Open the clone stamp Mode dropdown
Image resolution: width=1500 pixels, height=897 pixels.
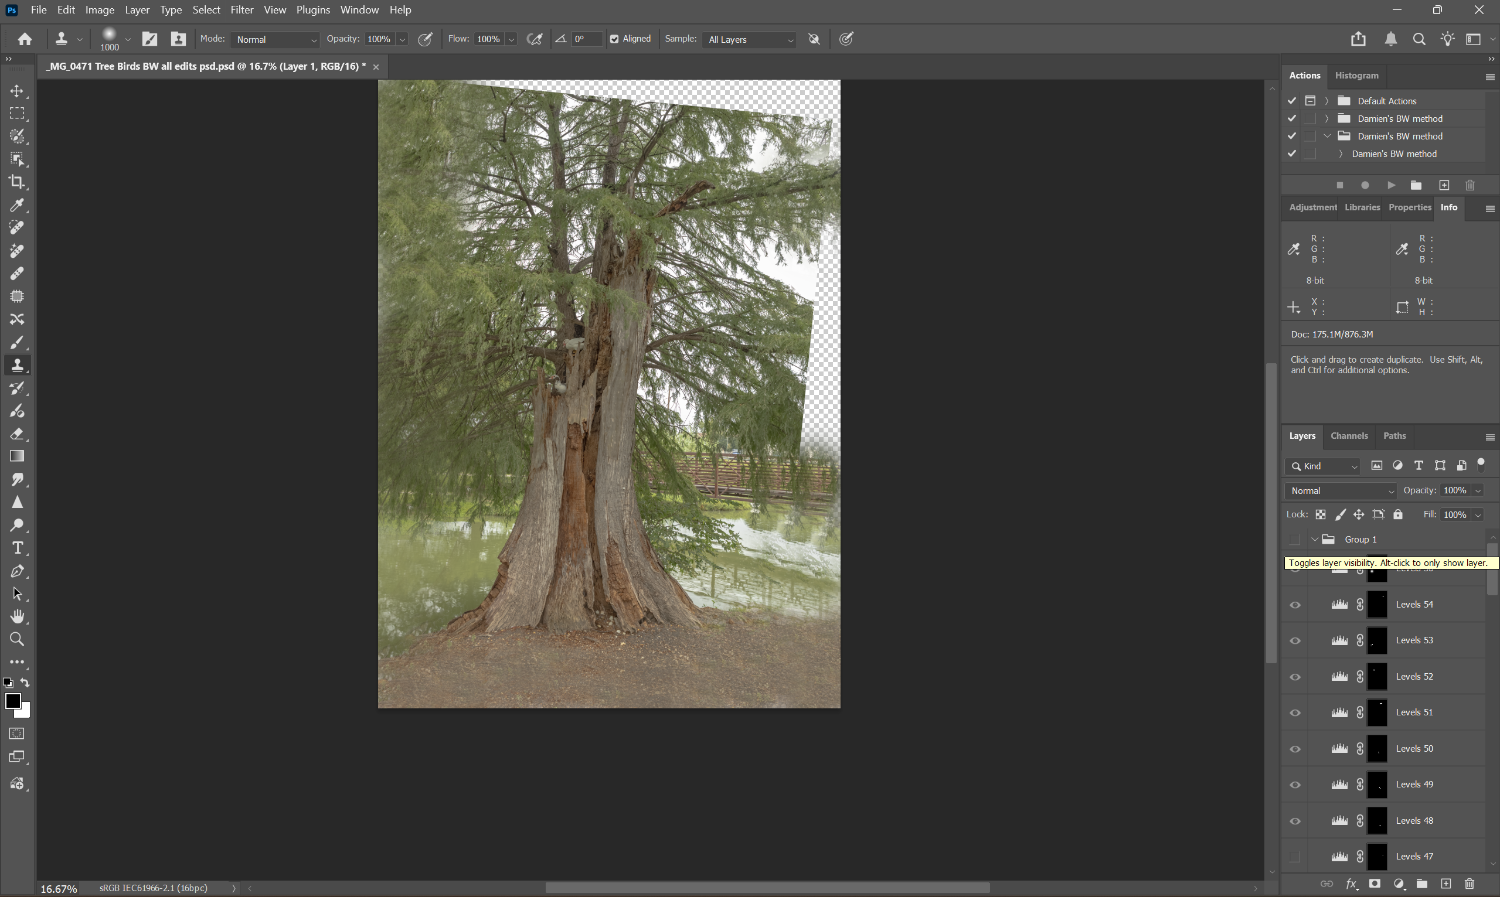(275, 40)
